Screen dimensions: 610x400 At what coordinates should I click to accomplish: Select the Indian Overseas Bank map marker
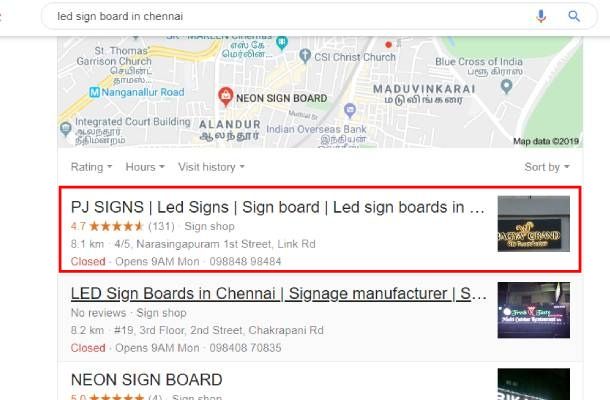pyautogui.click(x=350, y=111)
